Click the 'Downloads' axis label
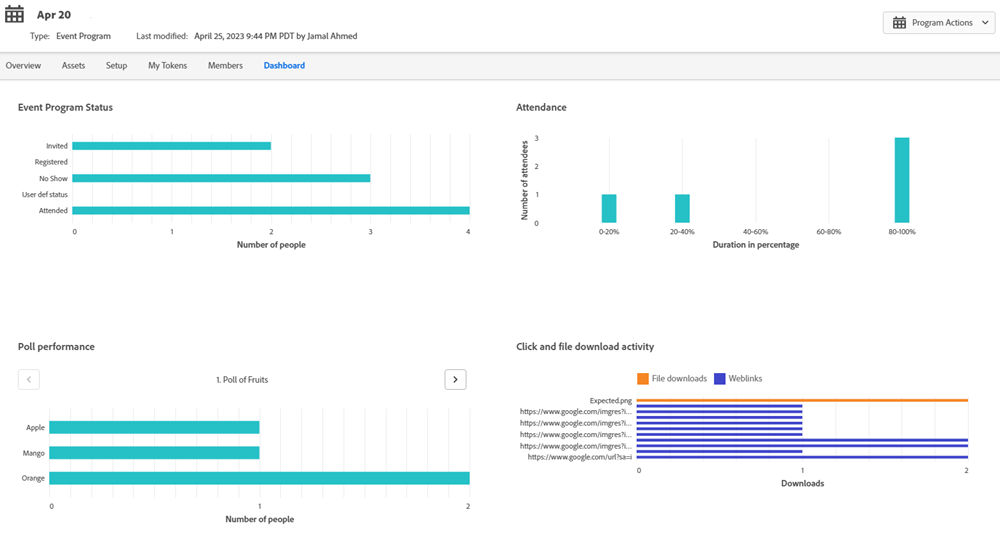The width and height of the screenshot is (1000, 535). click(x=802, y=483)
